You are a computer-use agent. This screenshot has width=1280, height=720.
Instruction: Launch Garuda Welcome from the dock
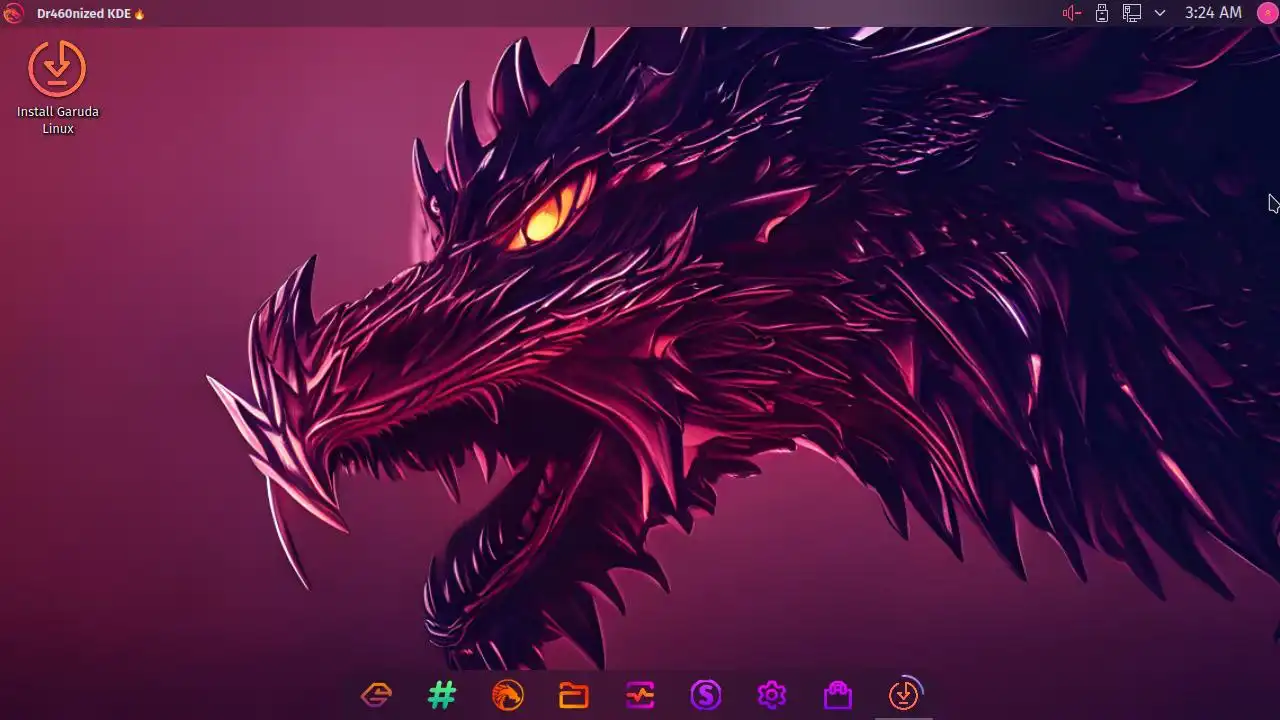(376, 694)
